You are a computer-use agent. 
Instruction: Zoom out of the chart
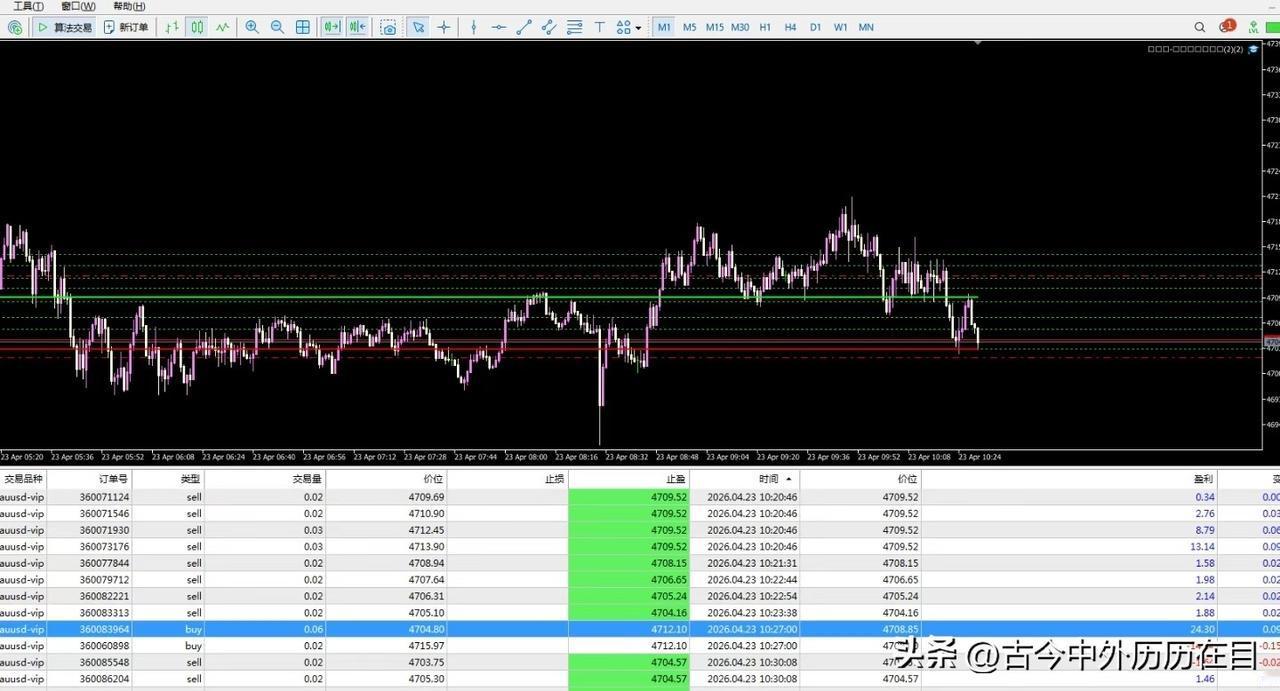pos(277,27)
